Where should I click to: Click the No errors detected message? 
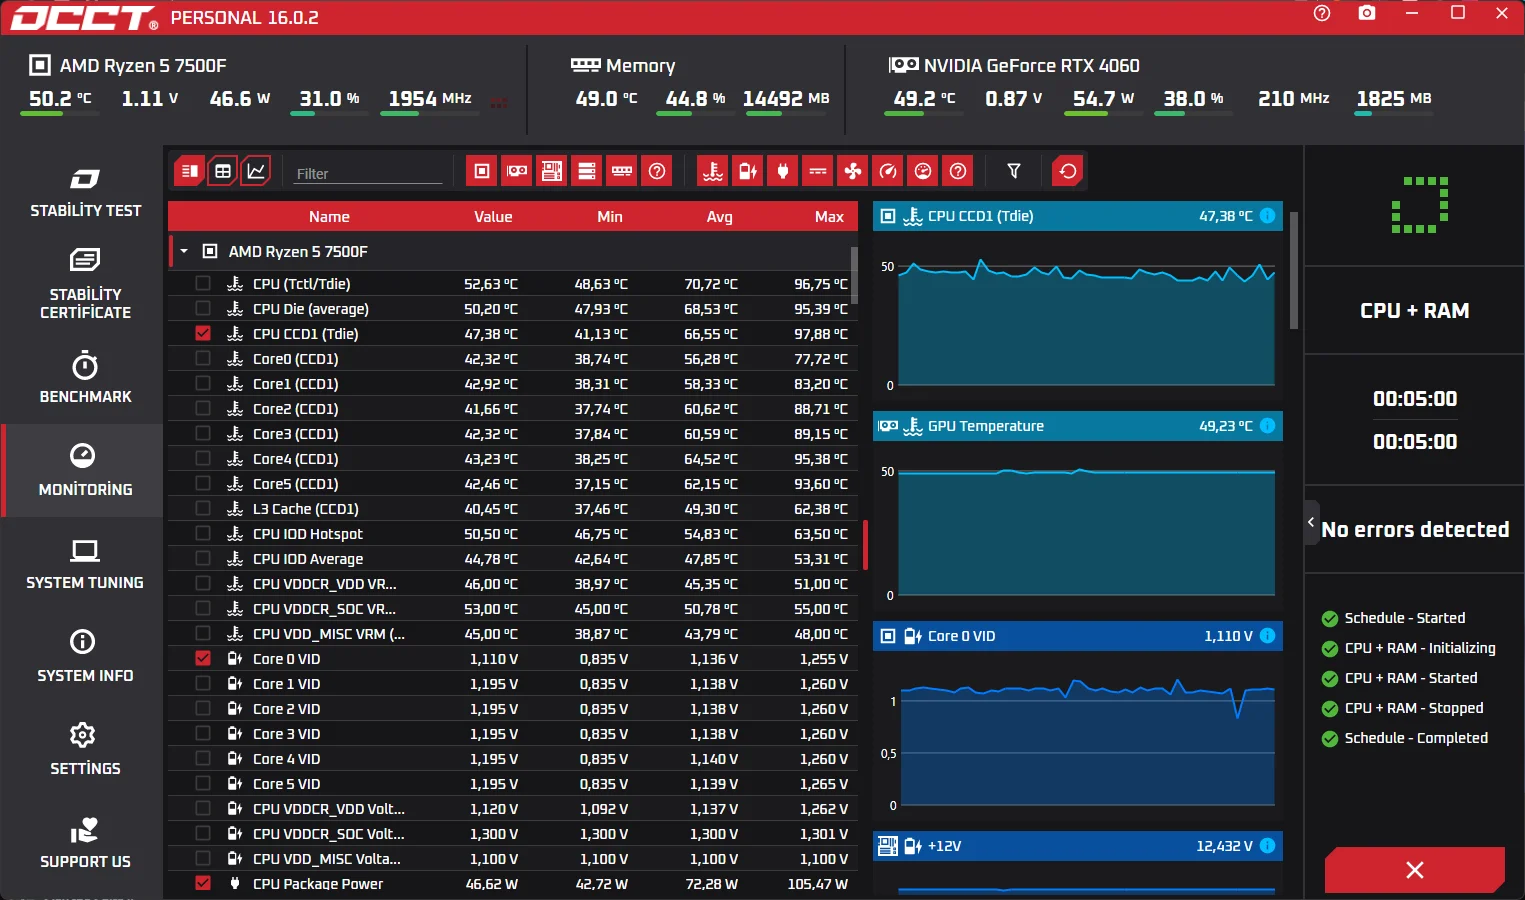(1415, 529)
